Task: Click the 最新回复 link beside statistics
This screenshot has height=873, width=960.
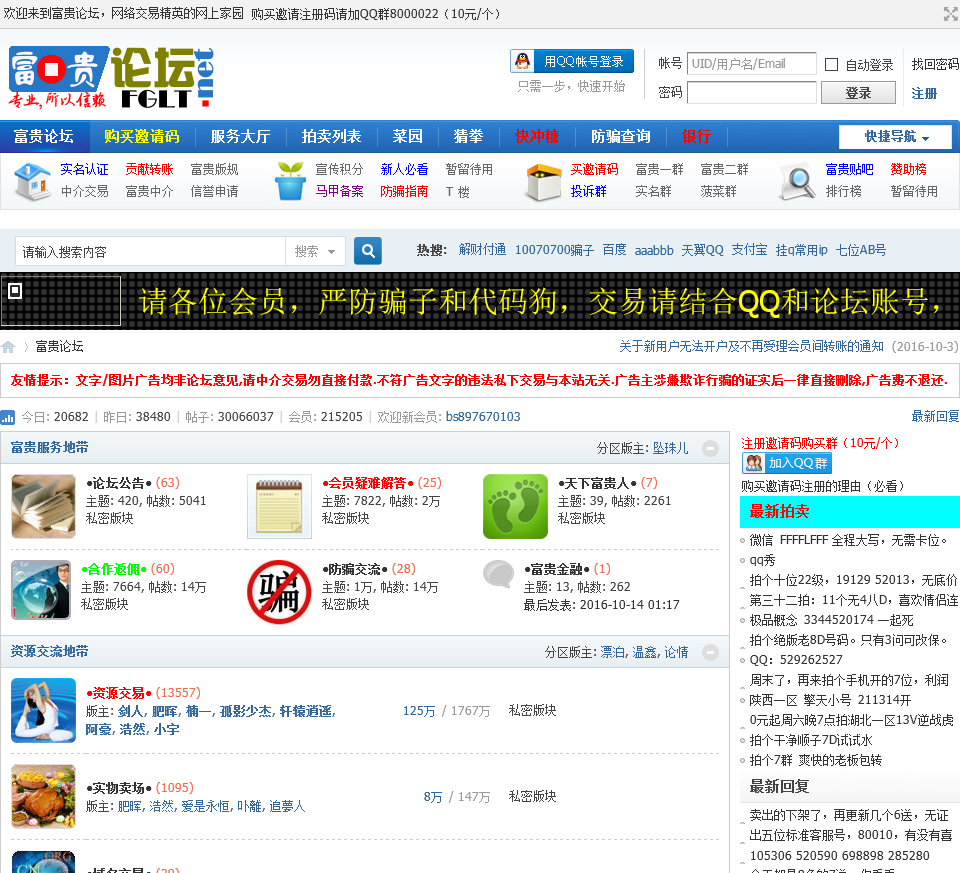Action: (935, 416)
